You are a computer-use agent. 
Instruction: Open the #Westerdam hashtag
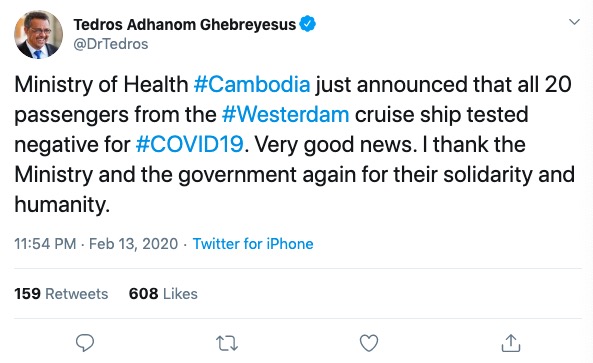point(286,114)
